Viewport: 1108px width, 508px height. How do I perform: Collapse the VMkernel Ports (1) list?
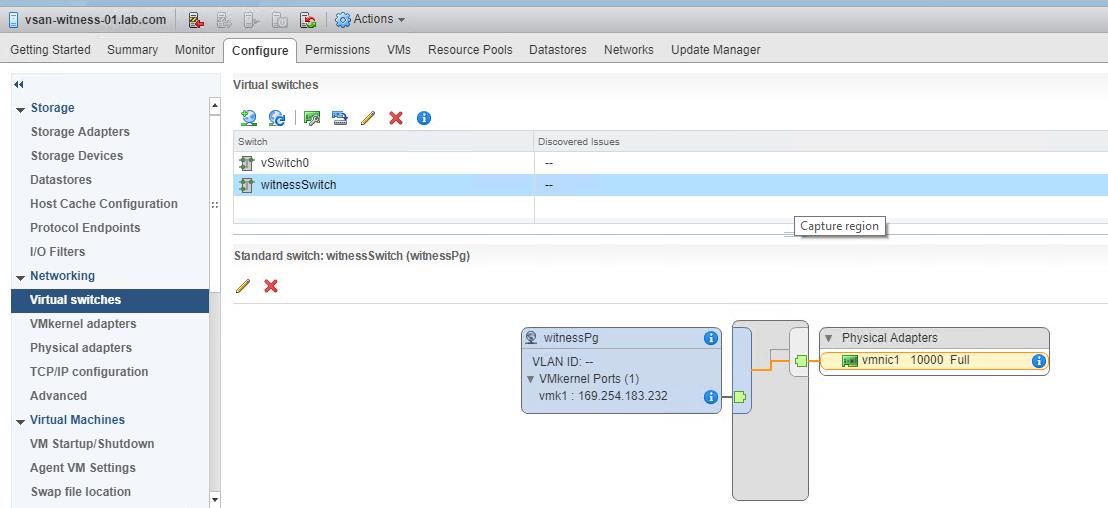[531, 379]
